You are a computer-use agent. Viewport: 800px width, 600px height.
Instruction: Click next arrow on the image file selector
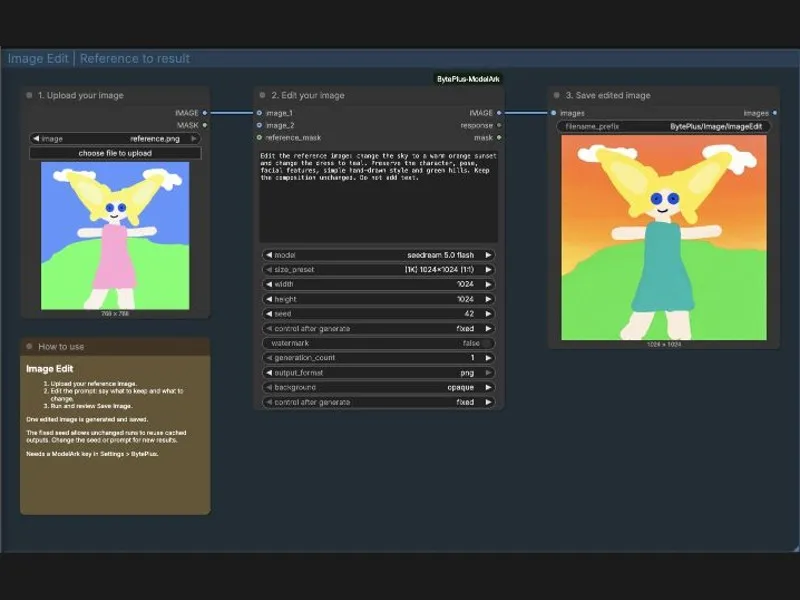click(194, 138)
